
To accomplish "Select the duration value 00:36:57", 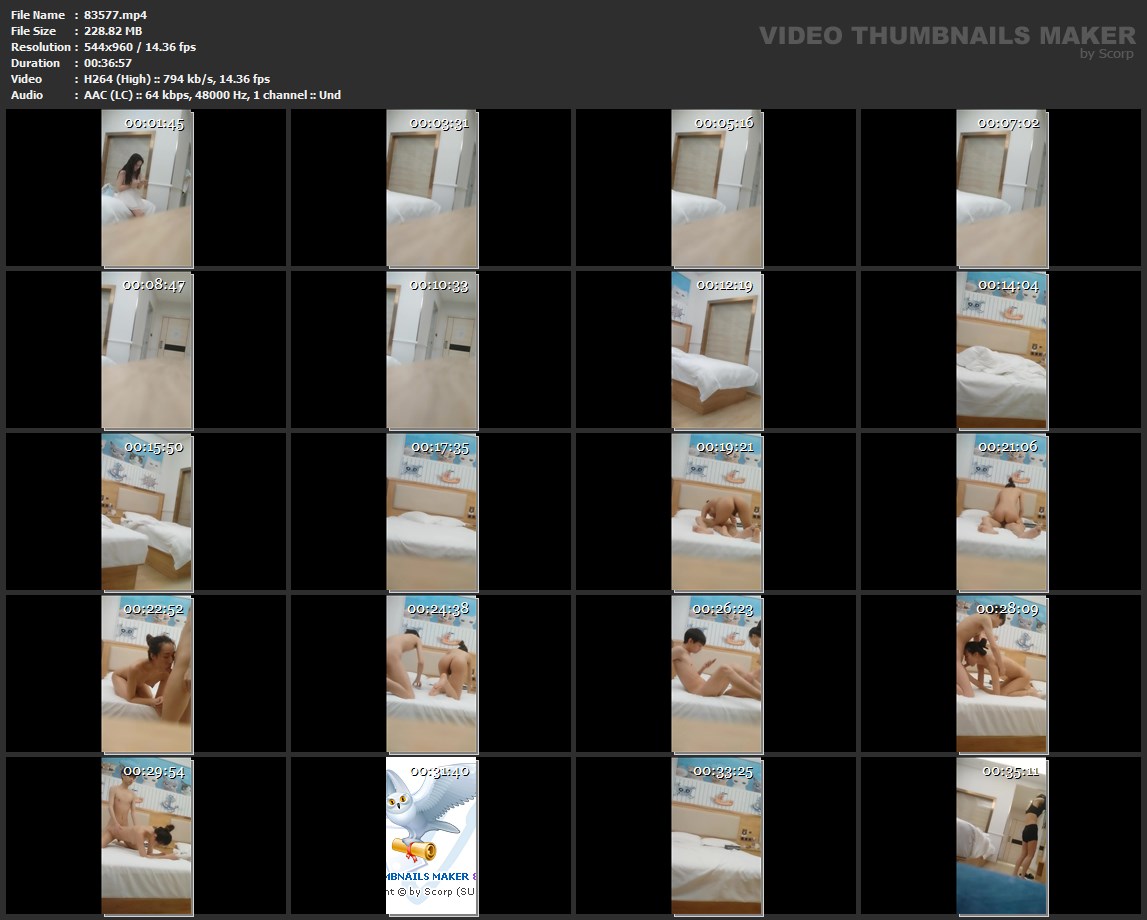I will click(x=108, y=63).
